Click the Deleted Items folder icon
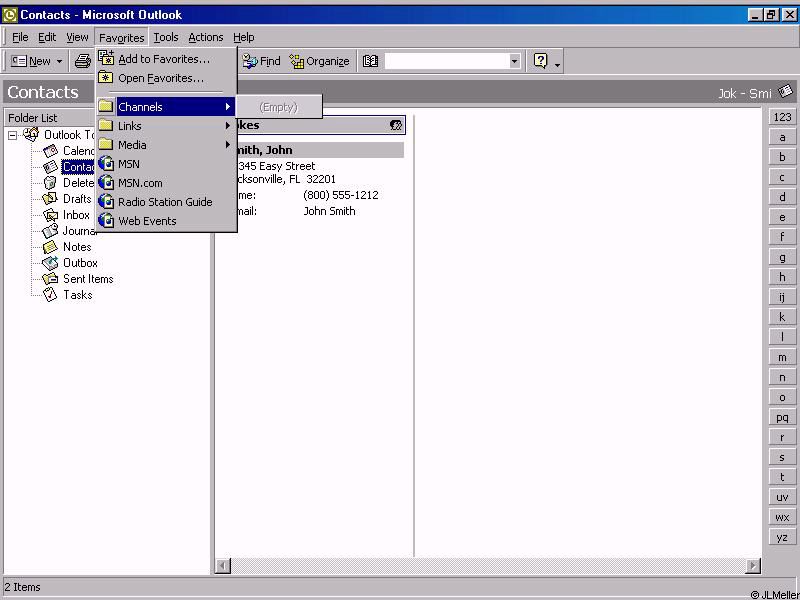 (x=50, y=183)
